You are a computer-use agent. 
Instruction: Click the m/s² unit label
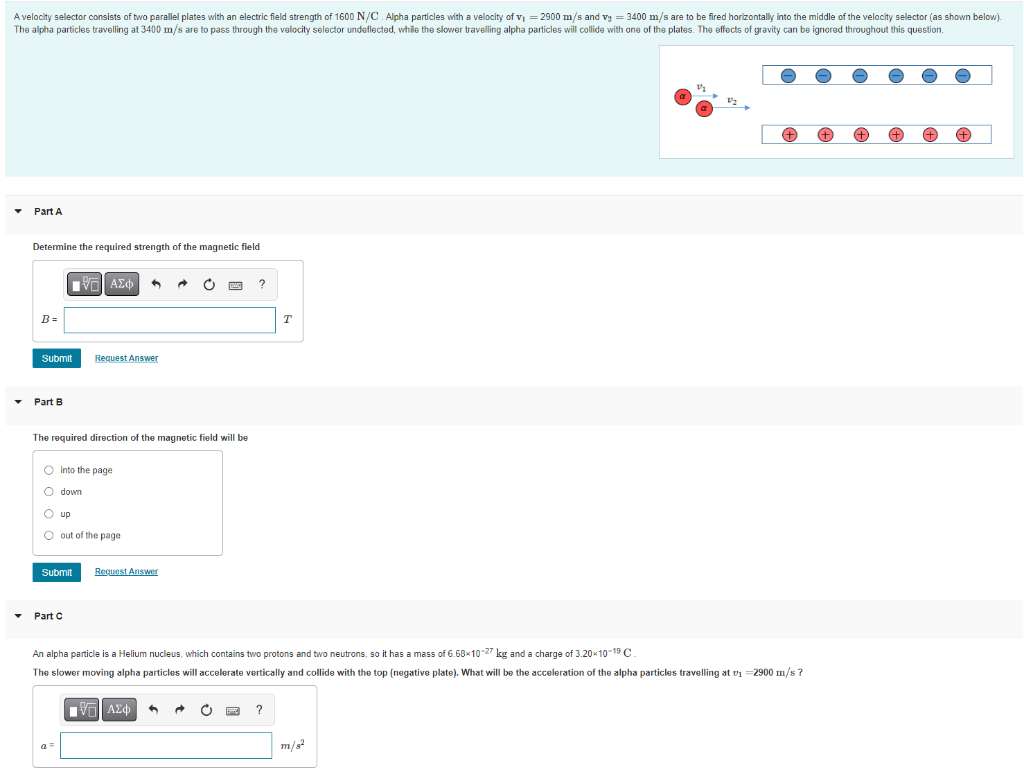tap(293, 745)
